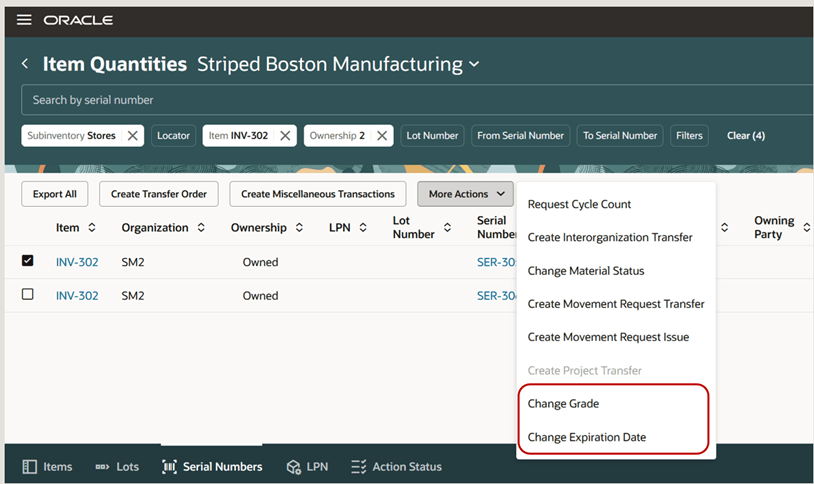Screen dimensions: 814x484
Task: Open the first row serial number link
Action: 496,262
